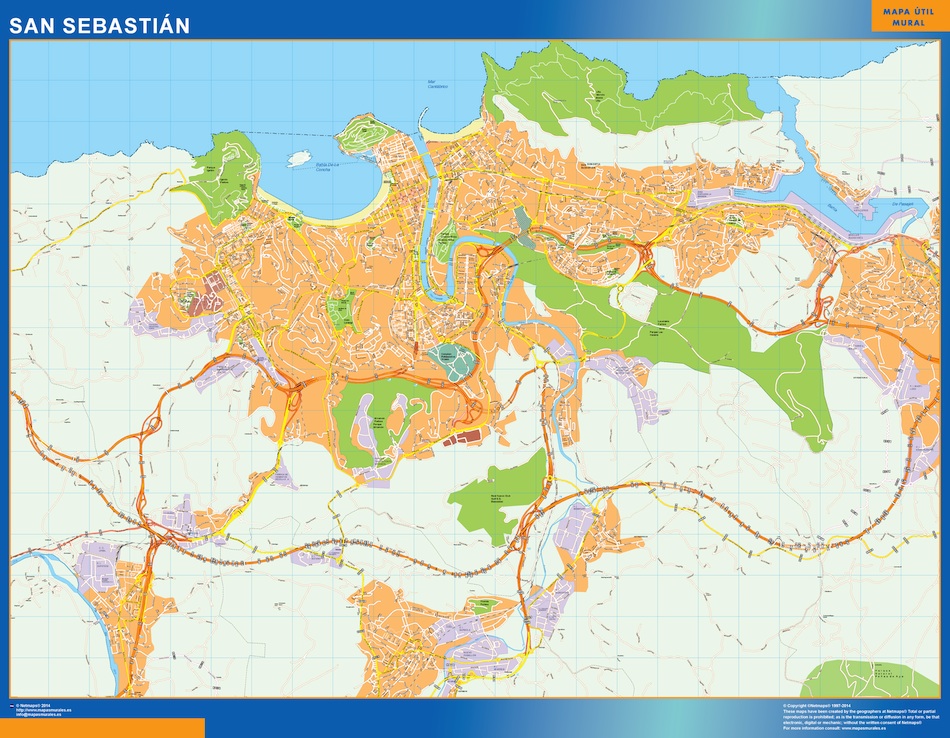Click the orange bar in the bottom-left corner
This screenshot has height=738, width=950.
click(x=102, y=727)
